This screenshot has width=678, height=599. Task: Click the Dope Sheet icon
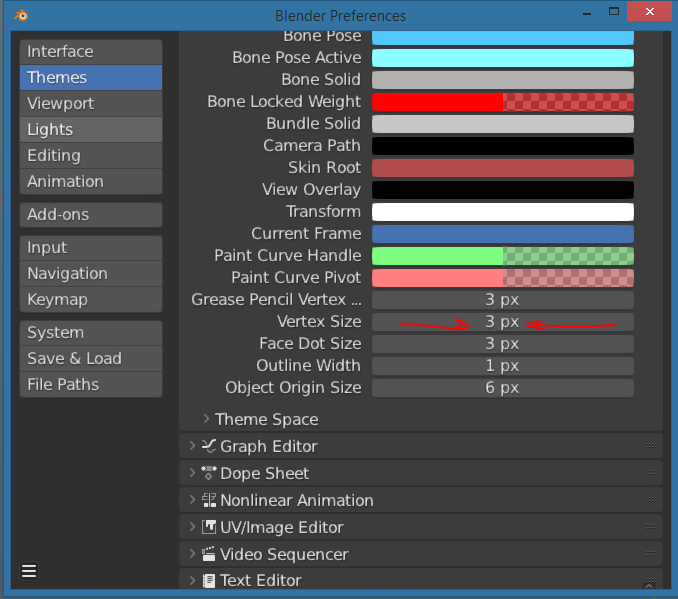(x=209, y=473)
